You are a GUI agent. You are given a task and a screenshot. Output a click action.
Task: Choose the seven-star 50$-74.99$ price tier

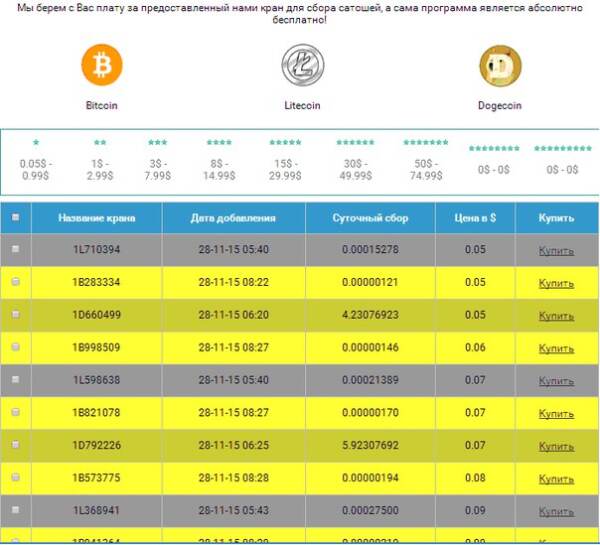point(425,161)
